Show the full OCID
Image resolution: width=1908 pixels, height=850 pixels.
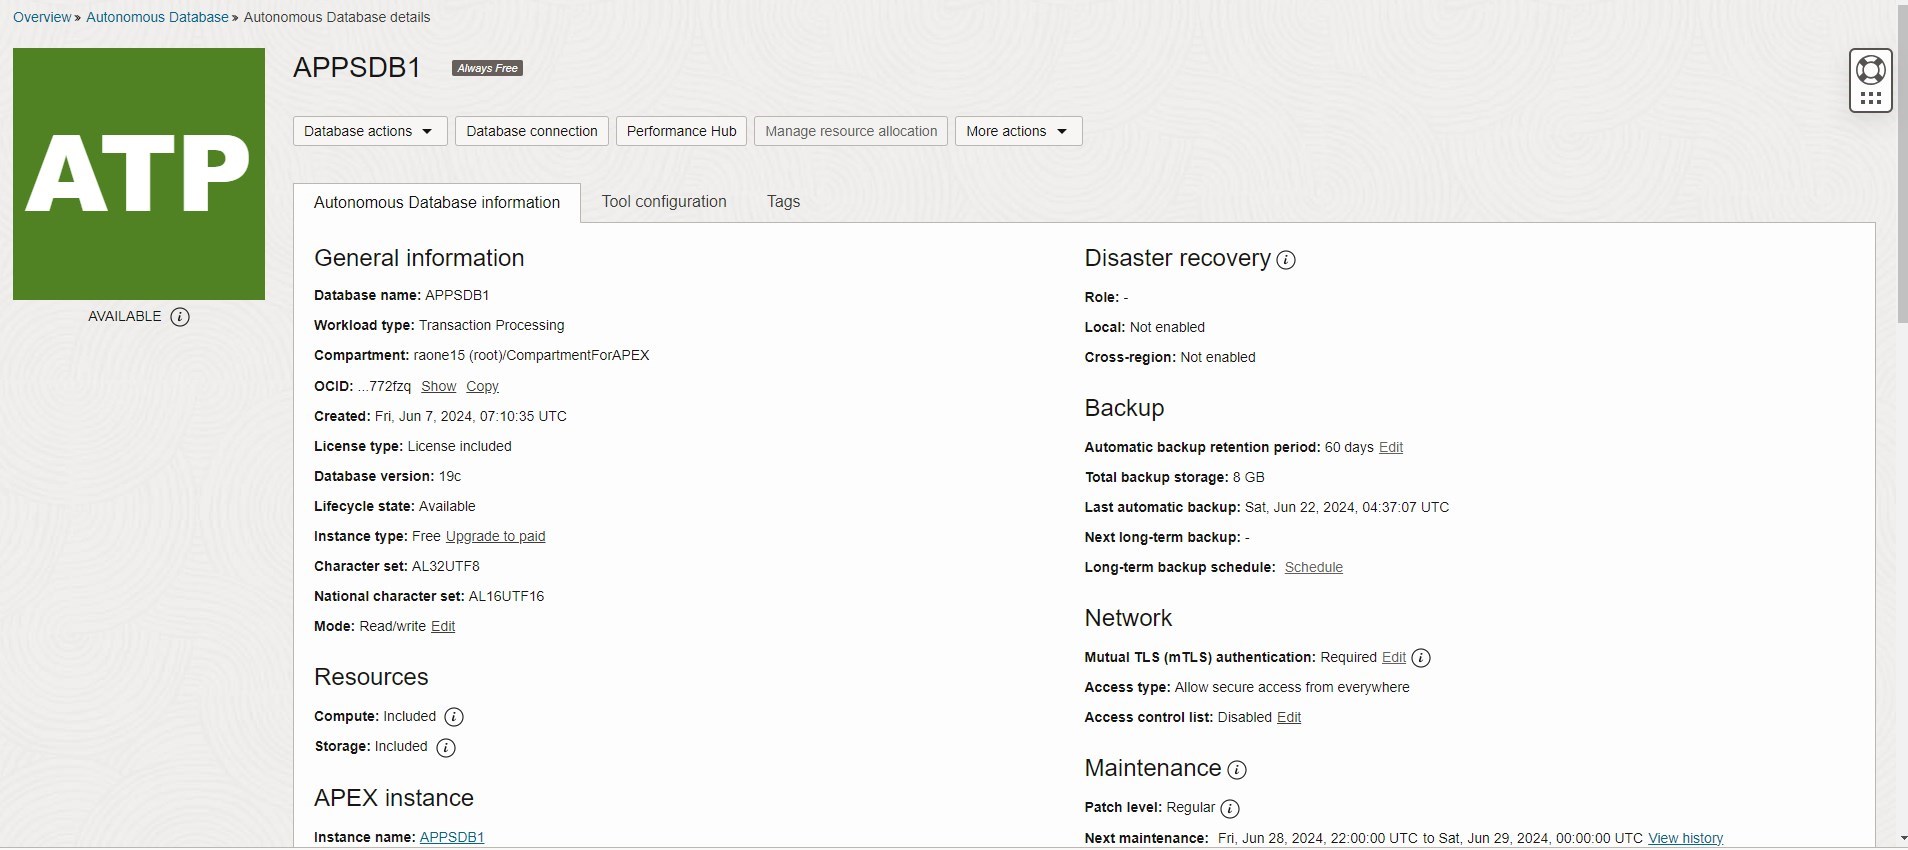[x=438, y=386]
